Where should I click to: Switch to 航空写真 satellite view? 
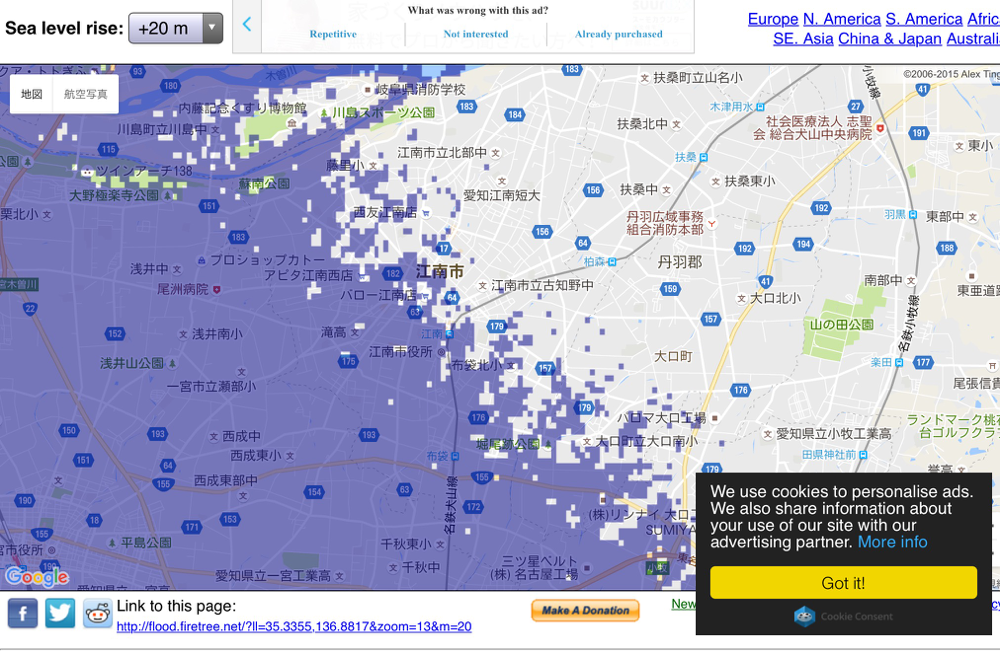[85, 94]
